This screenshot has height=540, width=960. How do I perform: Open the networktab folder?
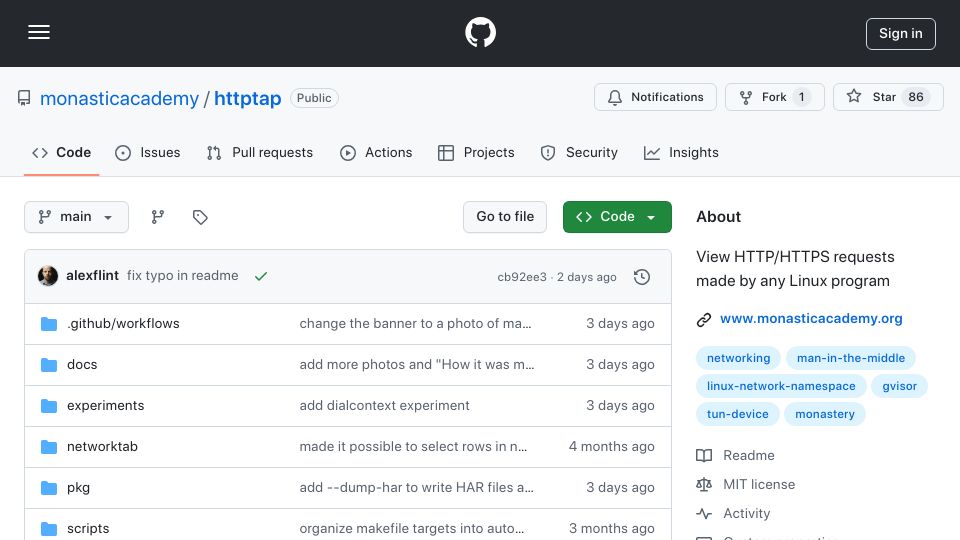(x=102, y=446)
